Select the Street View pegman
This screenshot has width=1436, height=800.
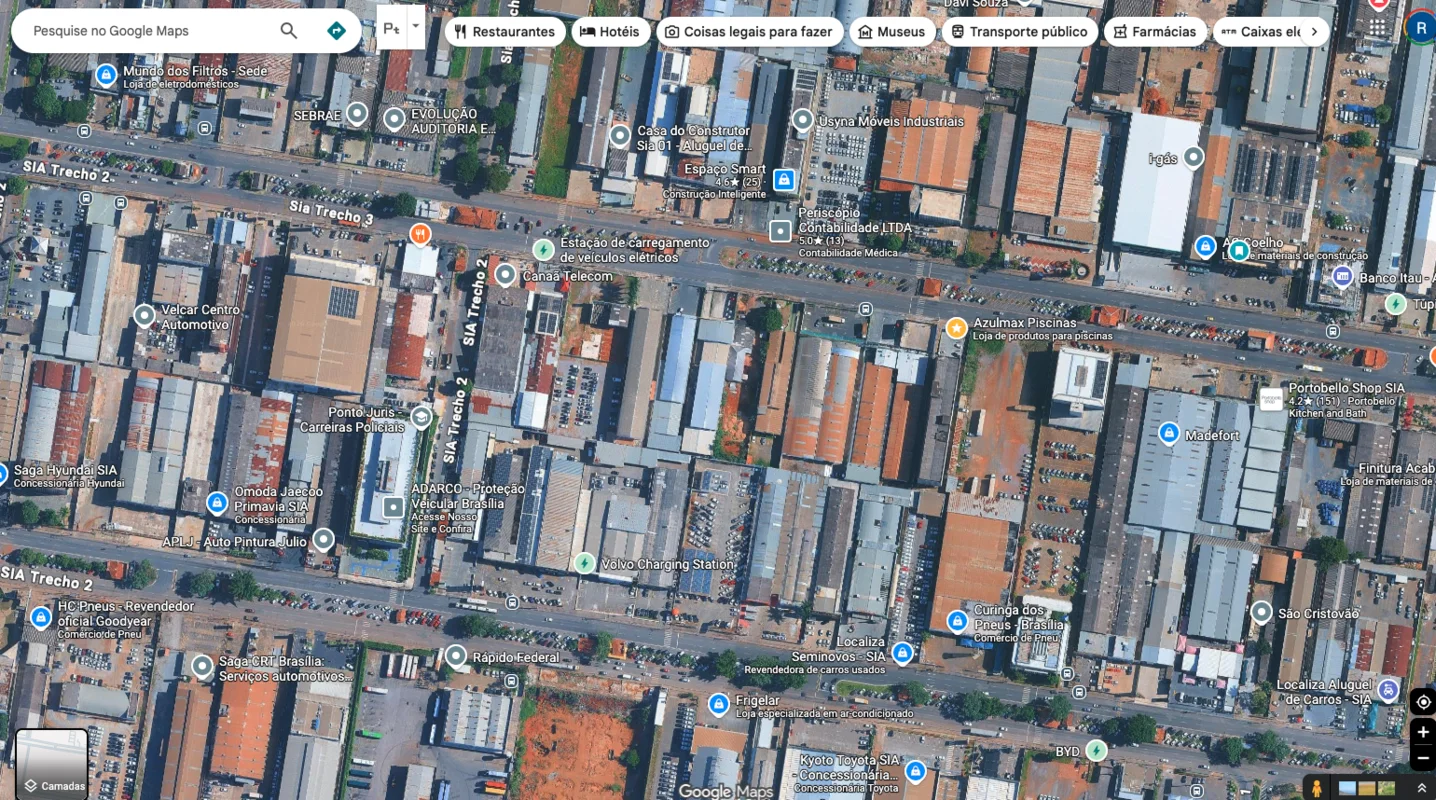[x=1316, y=788]
